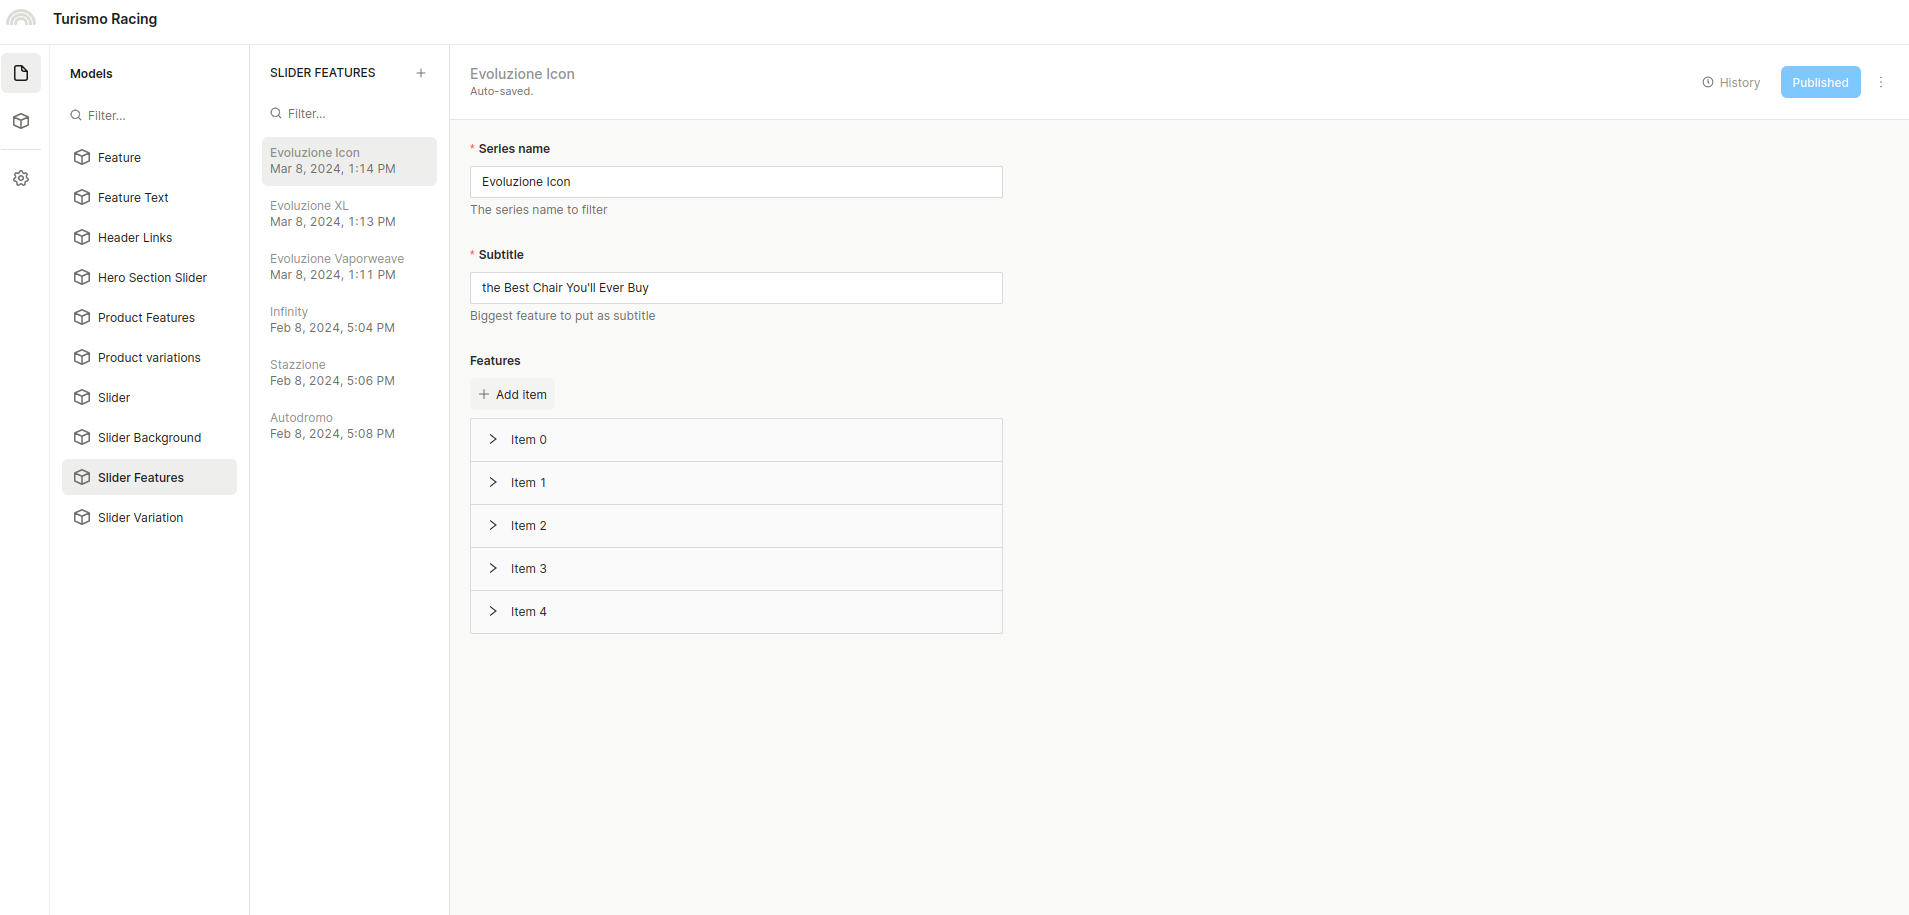1909x915 pixels.
Task: Click the Turismo Racing logo icon
Action: [21, 19]
